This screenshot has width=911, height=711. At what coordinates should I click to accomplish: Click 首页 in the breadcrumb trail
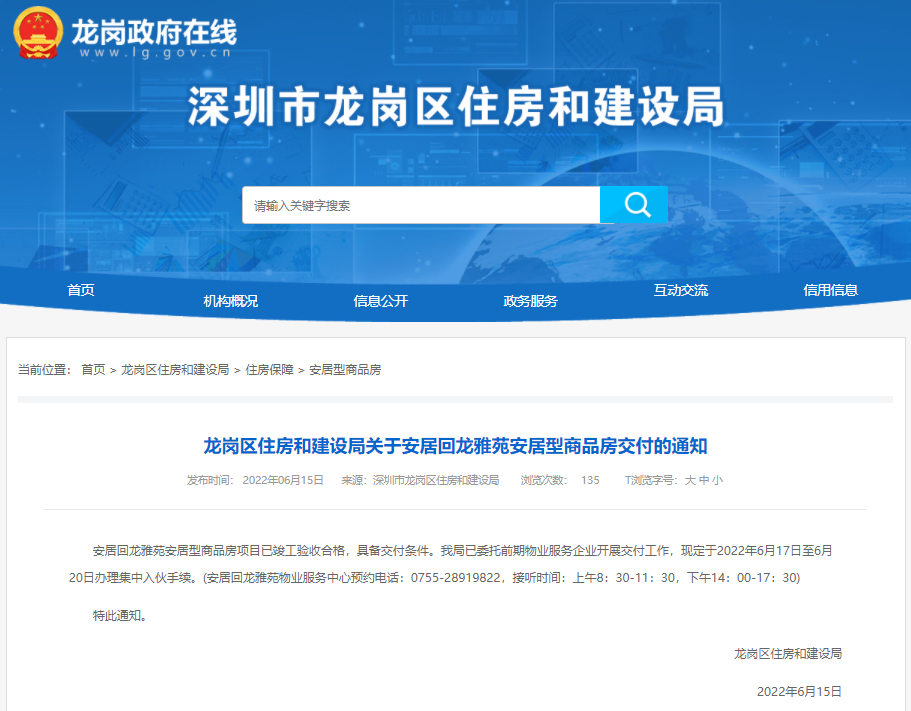pyautogui.click(x=93, y=369)
